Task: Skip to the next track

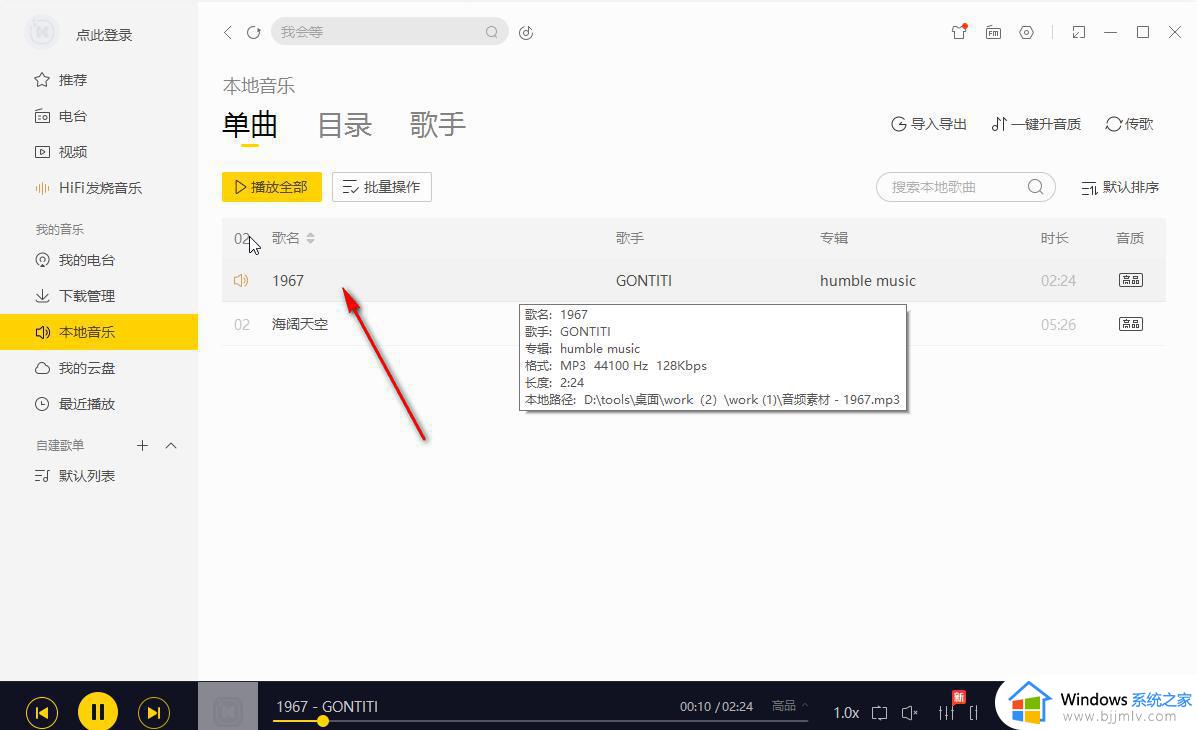Action: pos(153,712)
